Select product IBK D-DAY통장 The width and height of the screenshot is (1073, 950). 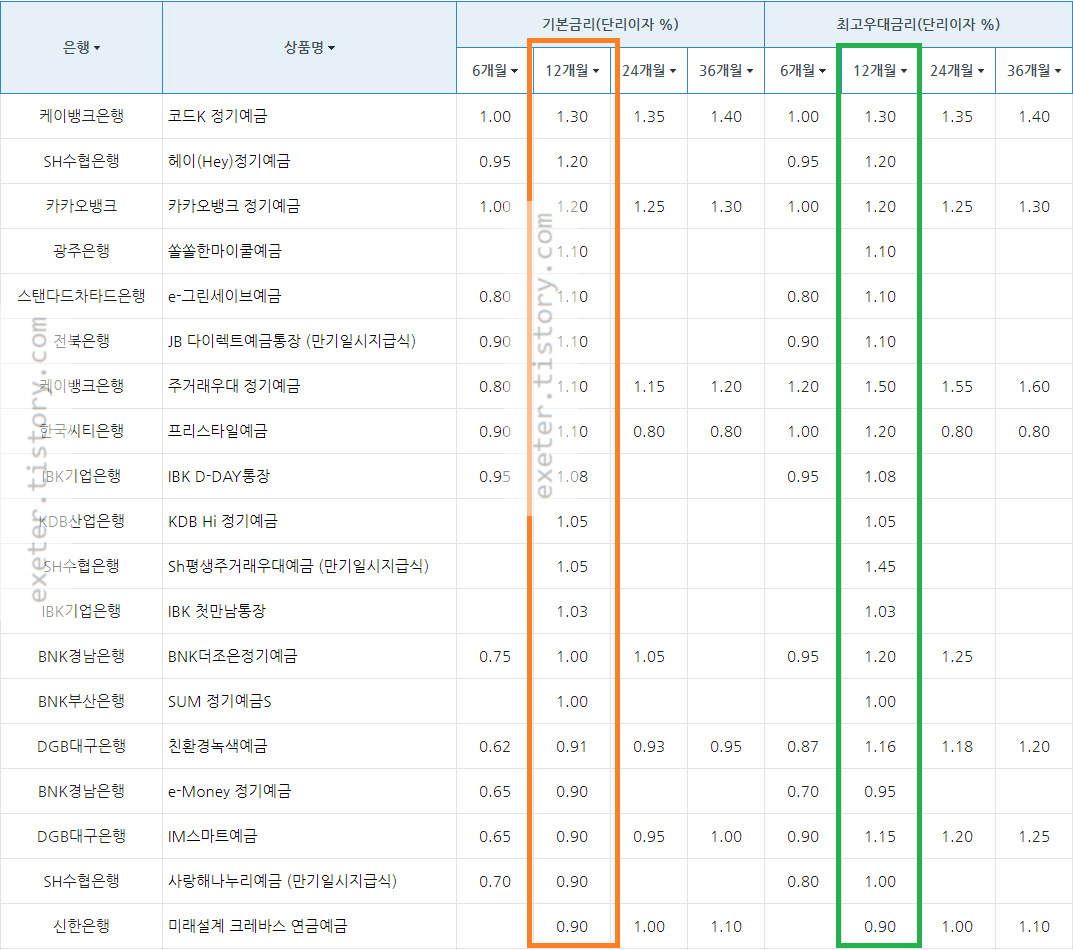click(219, 476)
